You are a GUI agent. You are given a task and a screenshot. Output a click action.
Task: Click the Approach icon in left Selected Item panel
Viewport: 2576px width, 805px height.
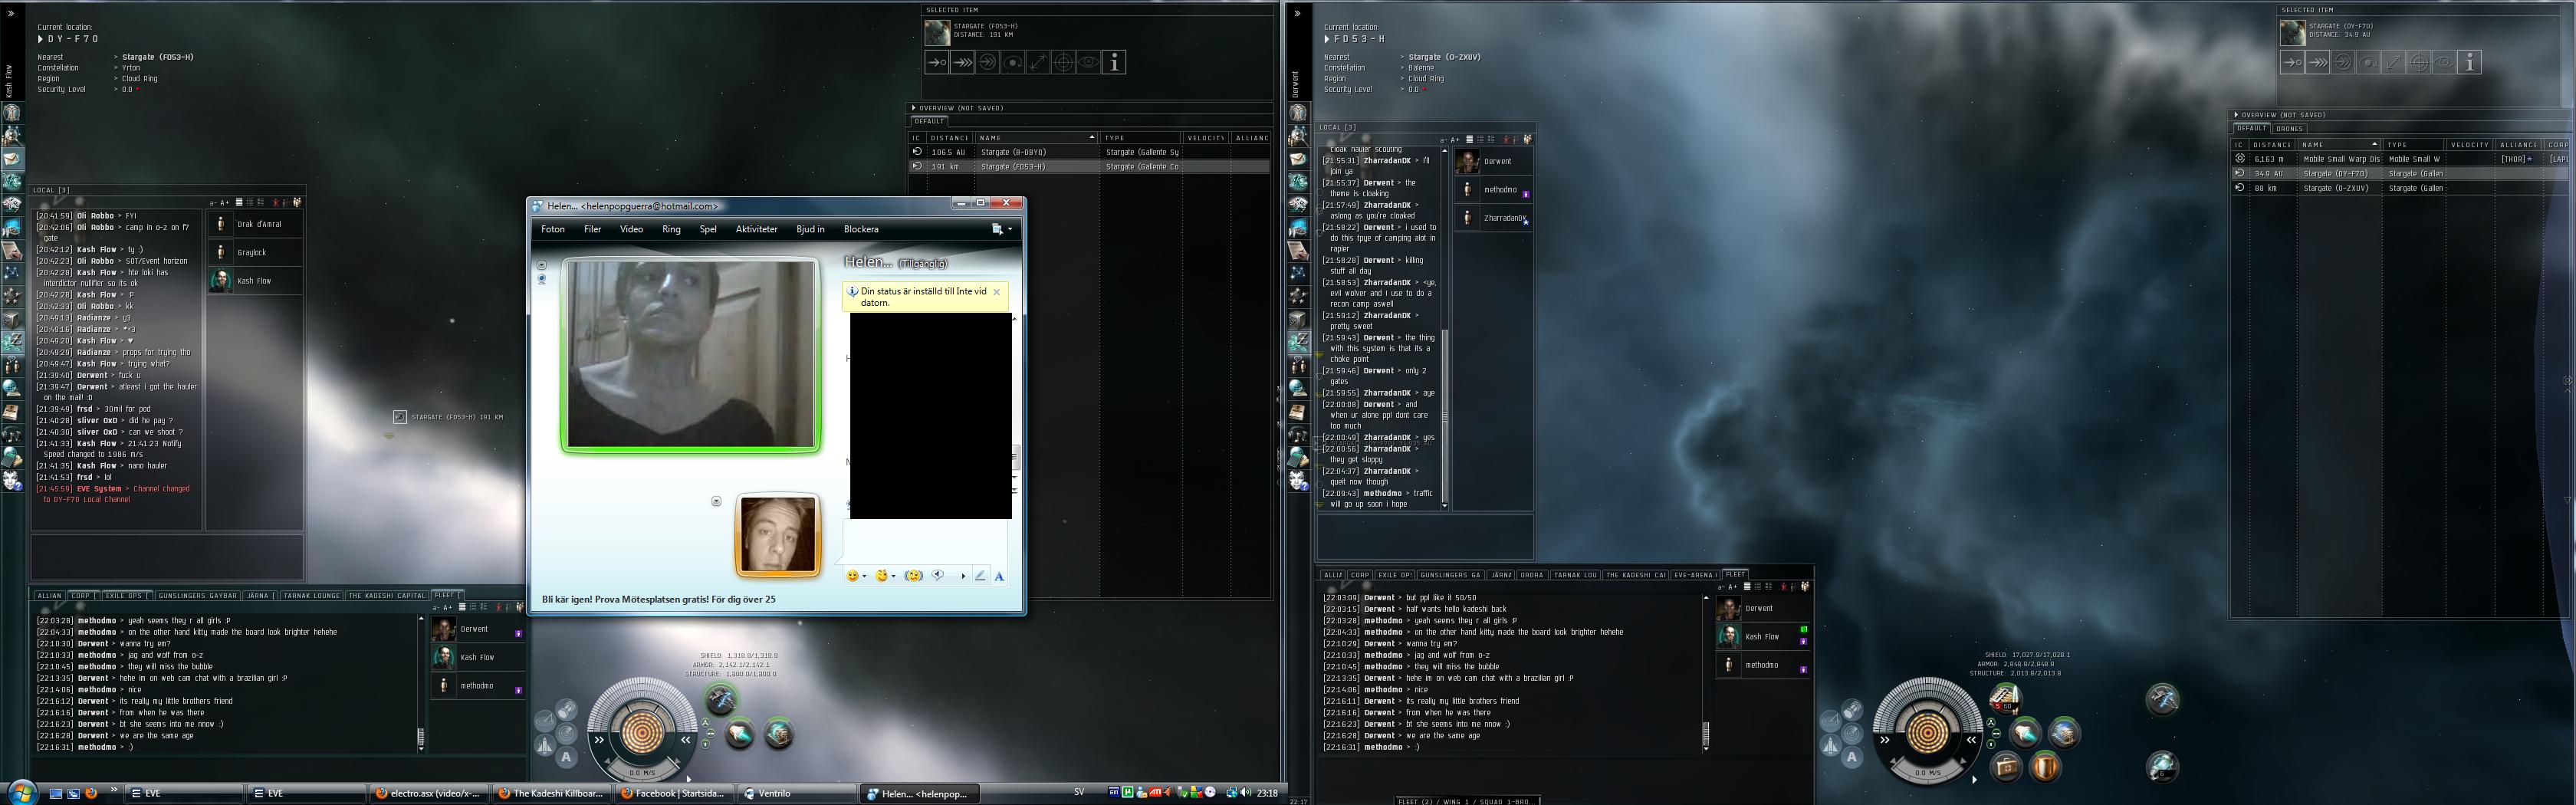[937, 63]
